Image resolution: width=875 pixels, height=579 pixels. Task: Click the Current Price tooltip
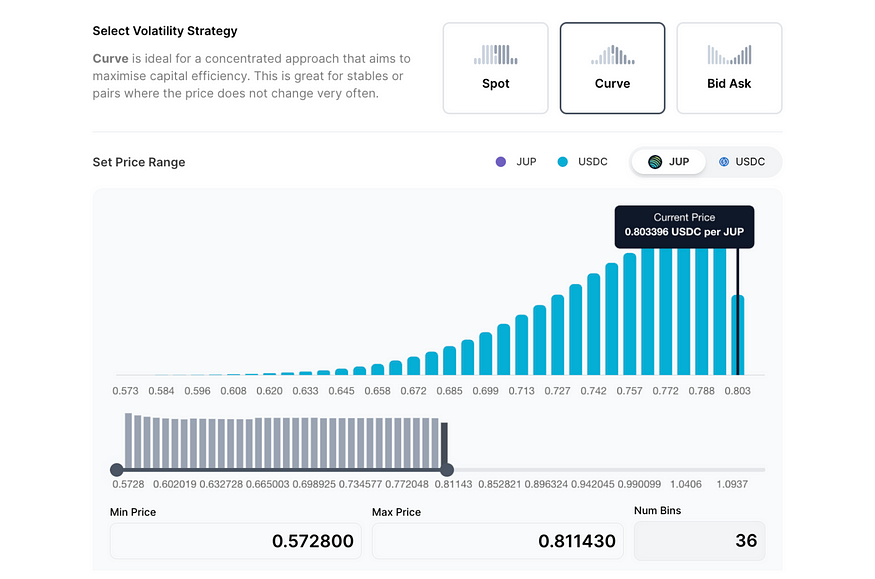[684, 226]
